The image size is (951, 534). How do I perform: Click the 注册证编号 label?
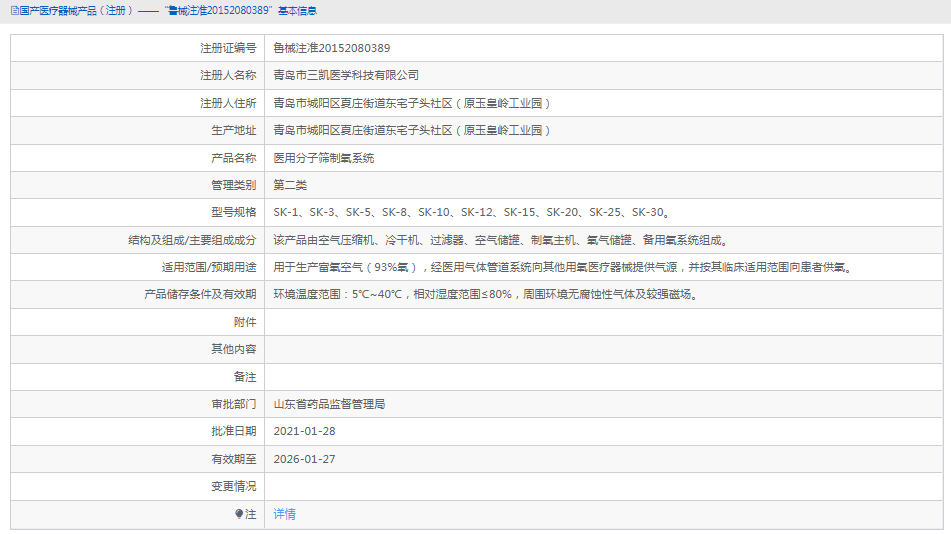pos(228,48)
